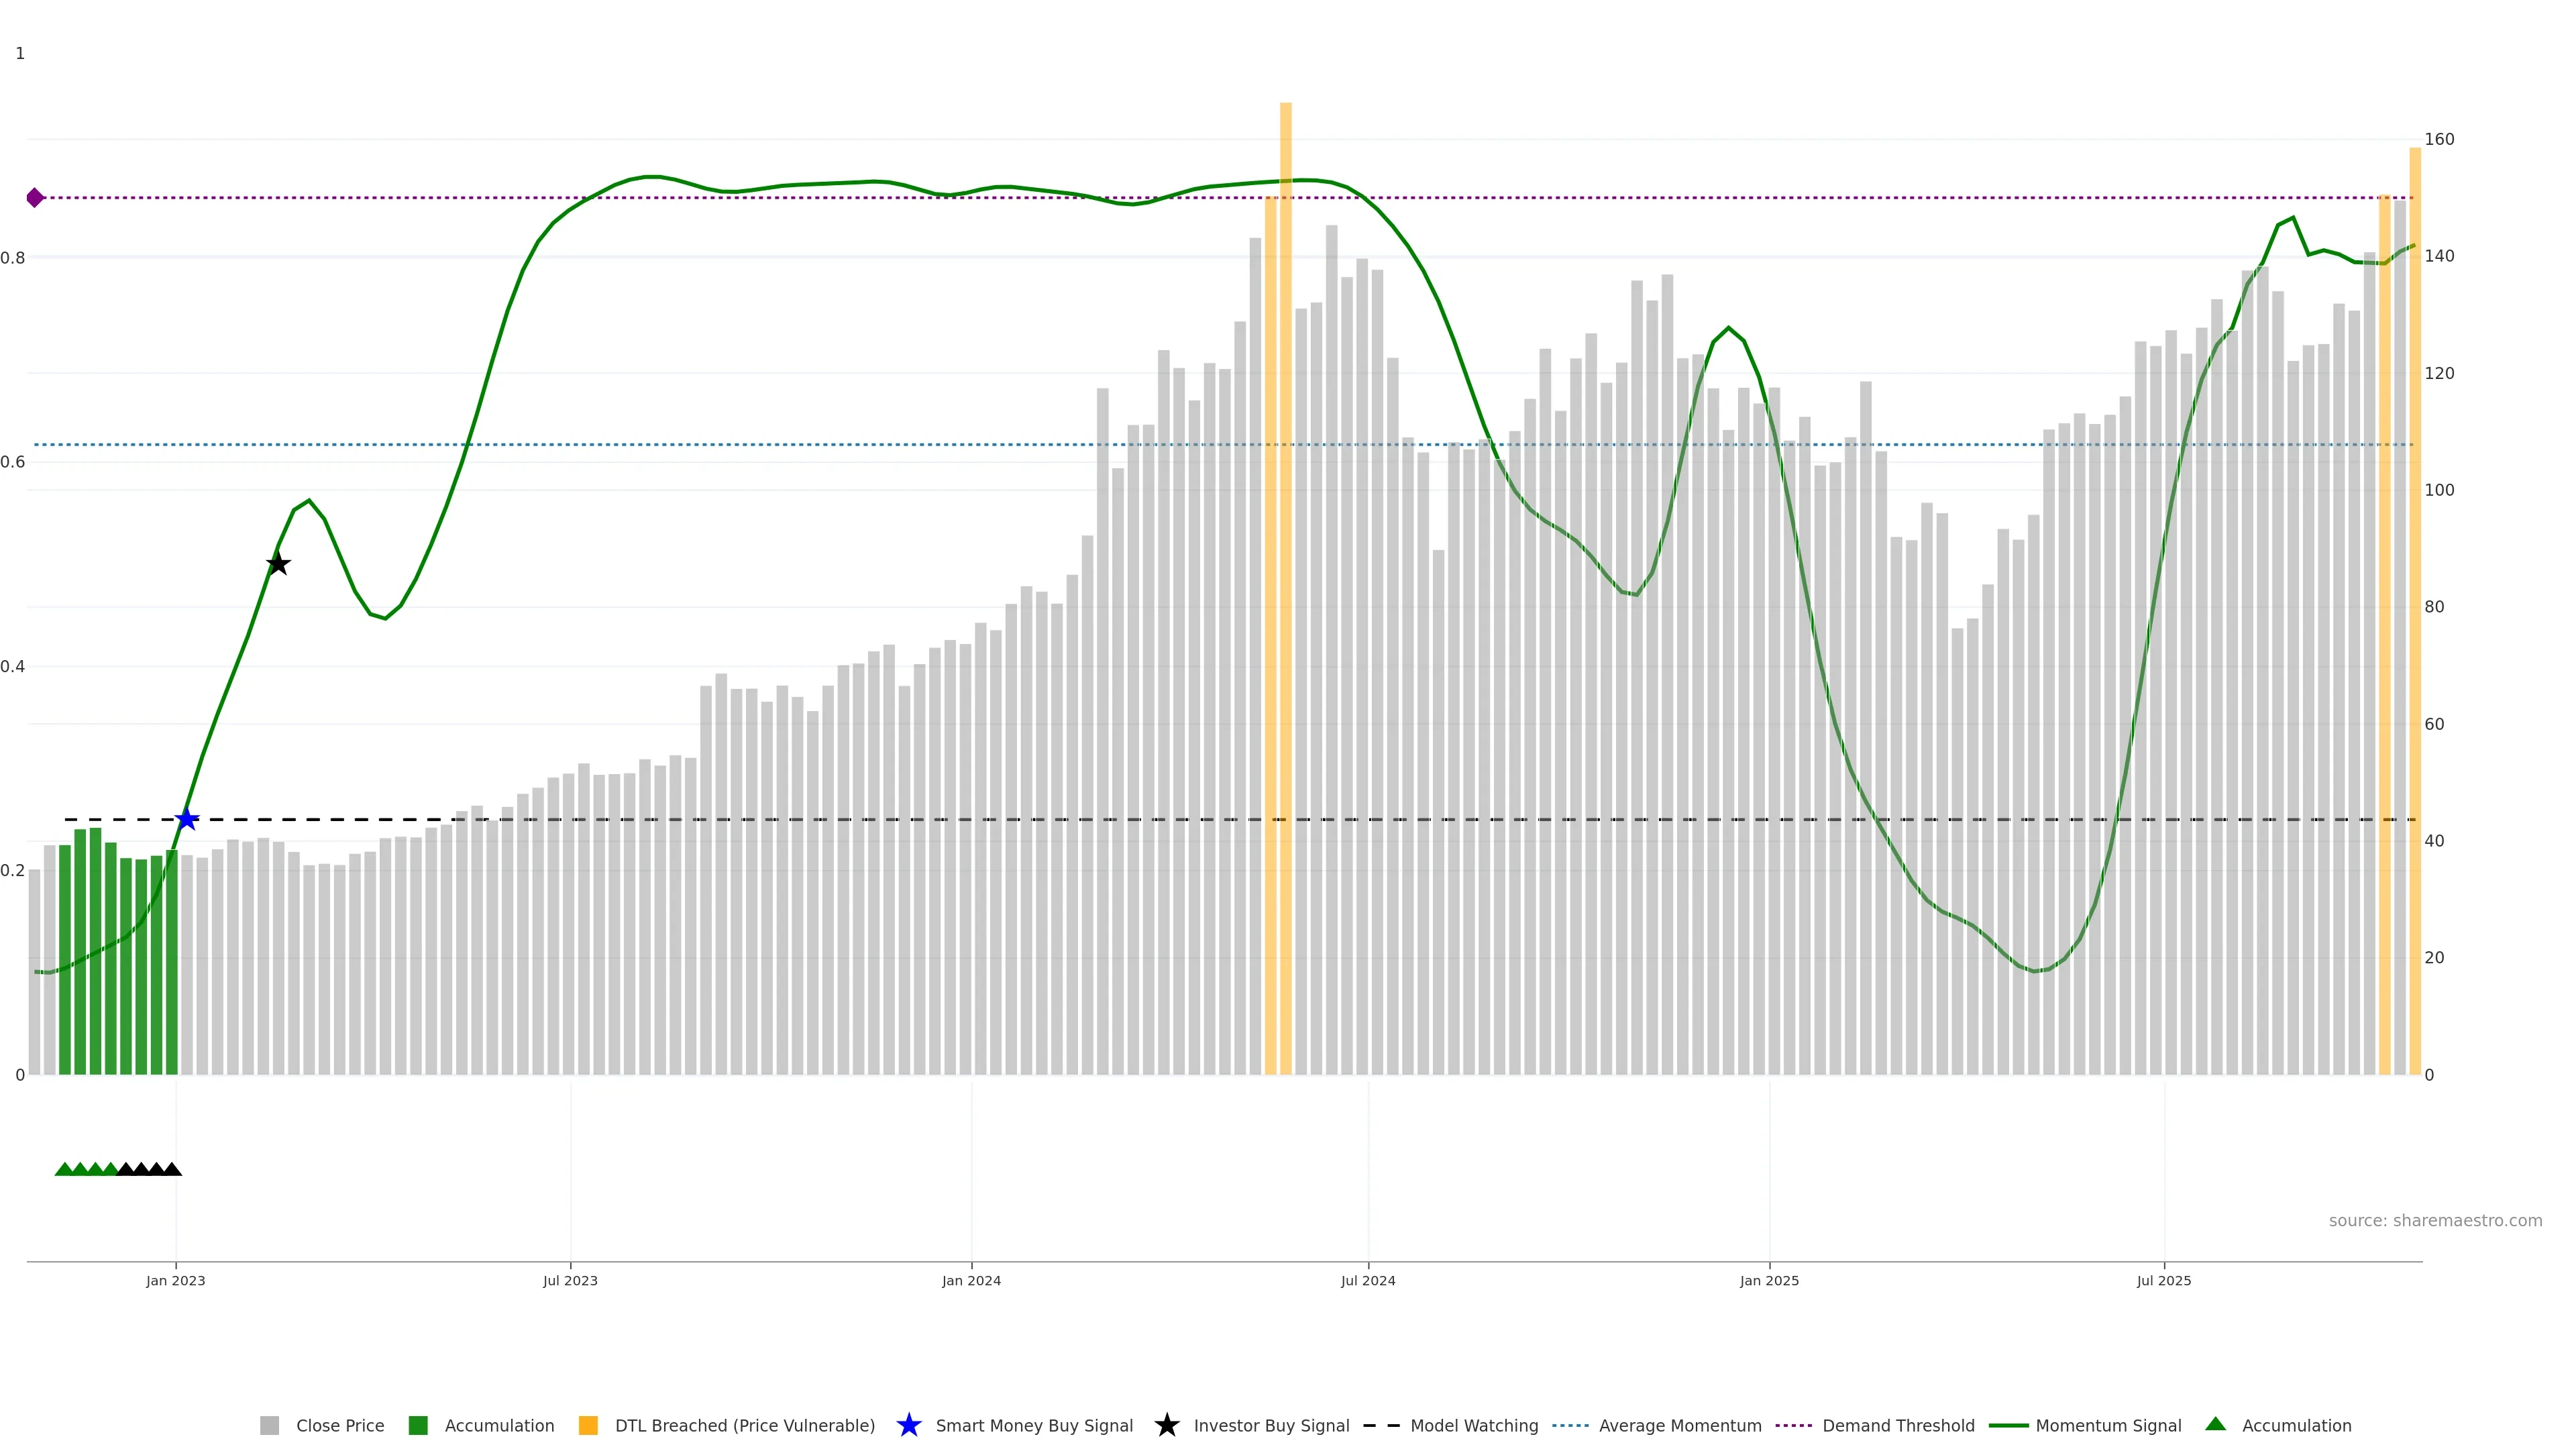Viewport: 2576px width, 1449px height.
Task: Click the black Investor Buy star on chart
Action: pos(278,564)
